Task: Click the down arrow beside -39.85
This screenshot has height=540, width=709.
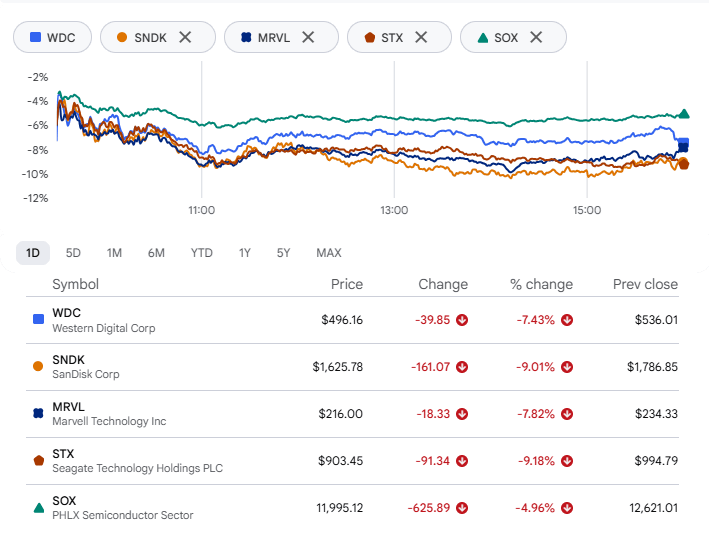Action: pyautogui.click(x=462, y=320)
